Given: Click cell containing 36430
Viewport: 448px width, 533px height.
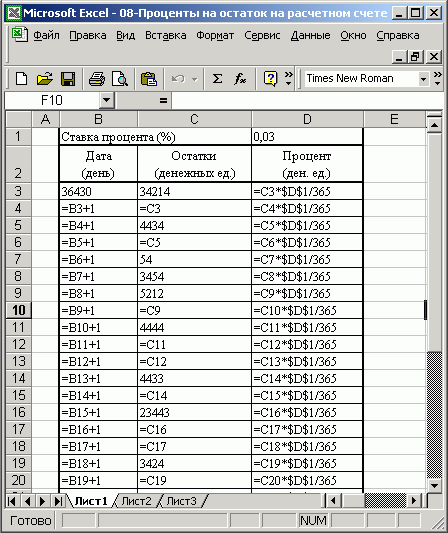Looking at the screenshot, I should 98,191.
